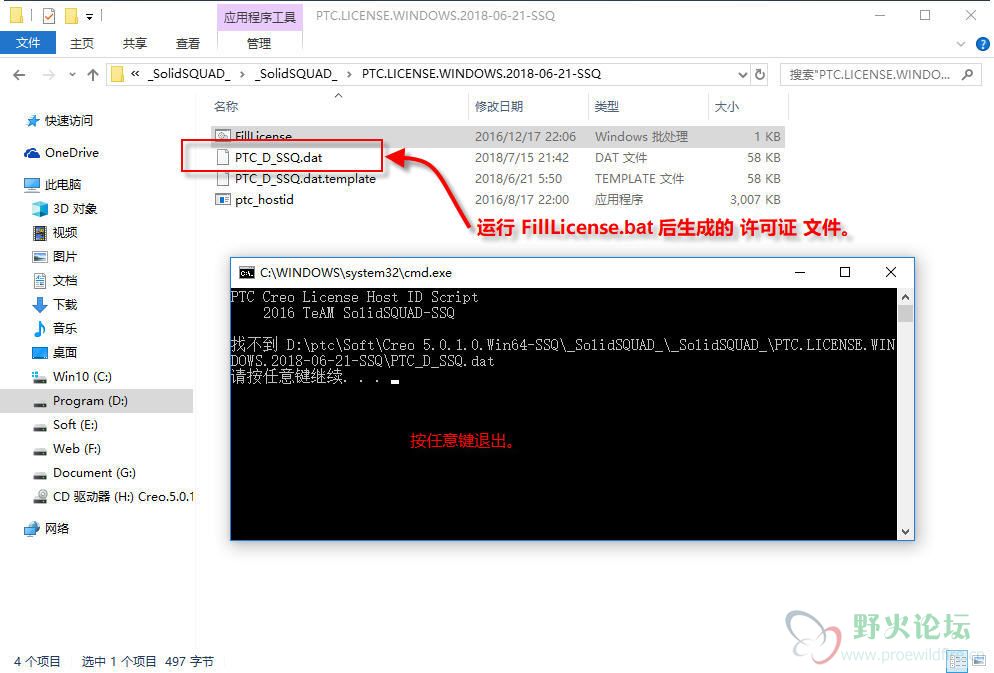Click the refresh button beside address bar

click(759, 75)
